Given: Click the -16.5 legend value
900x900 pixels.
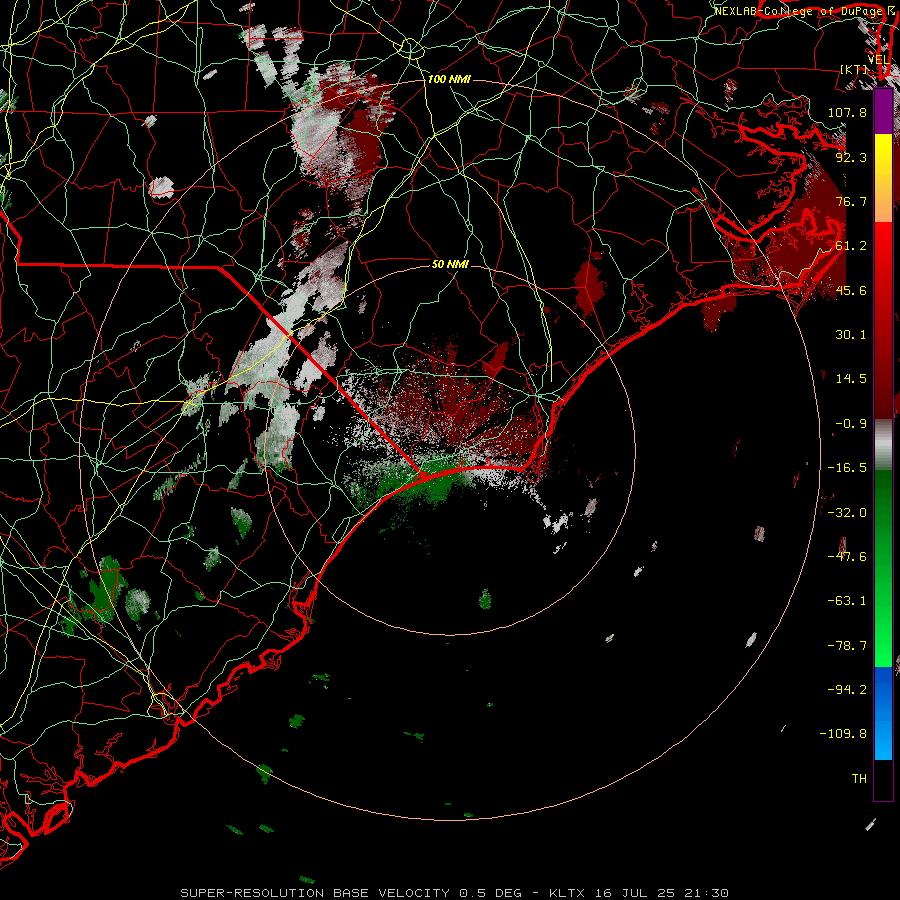Looking at the screenshot, I should coord(847,468).
